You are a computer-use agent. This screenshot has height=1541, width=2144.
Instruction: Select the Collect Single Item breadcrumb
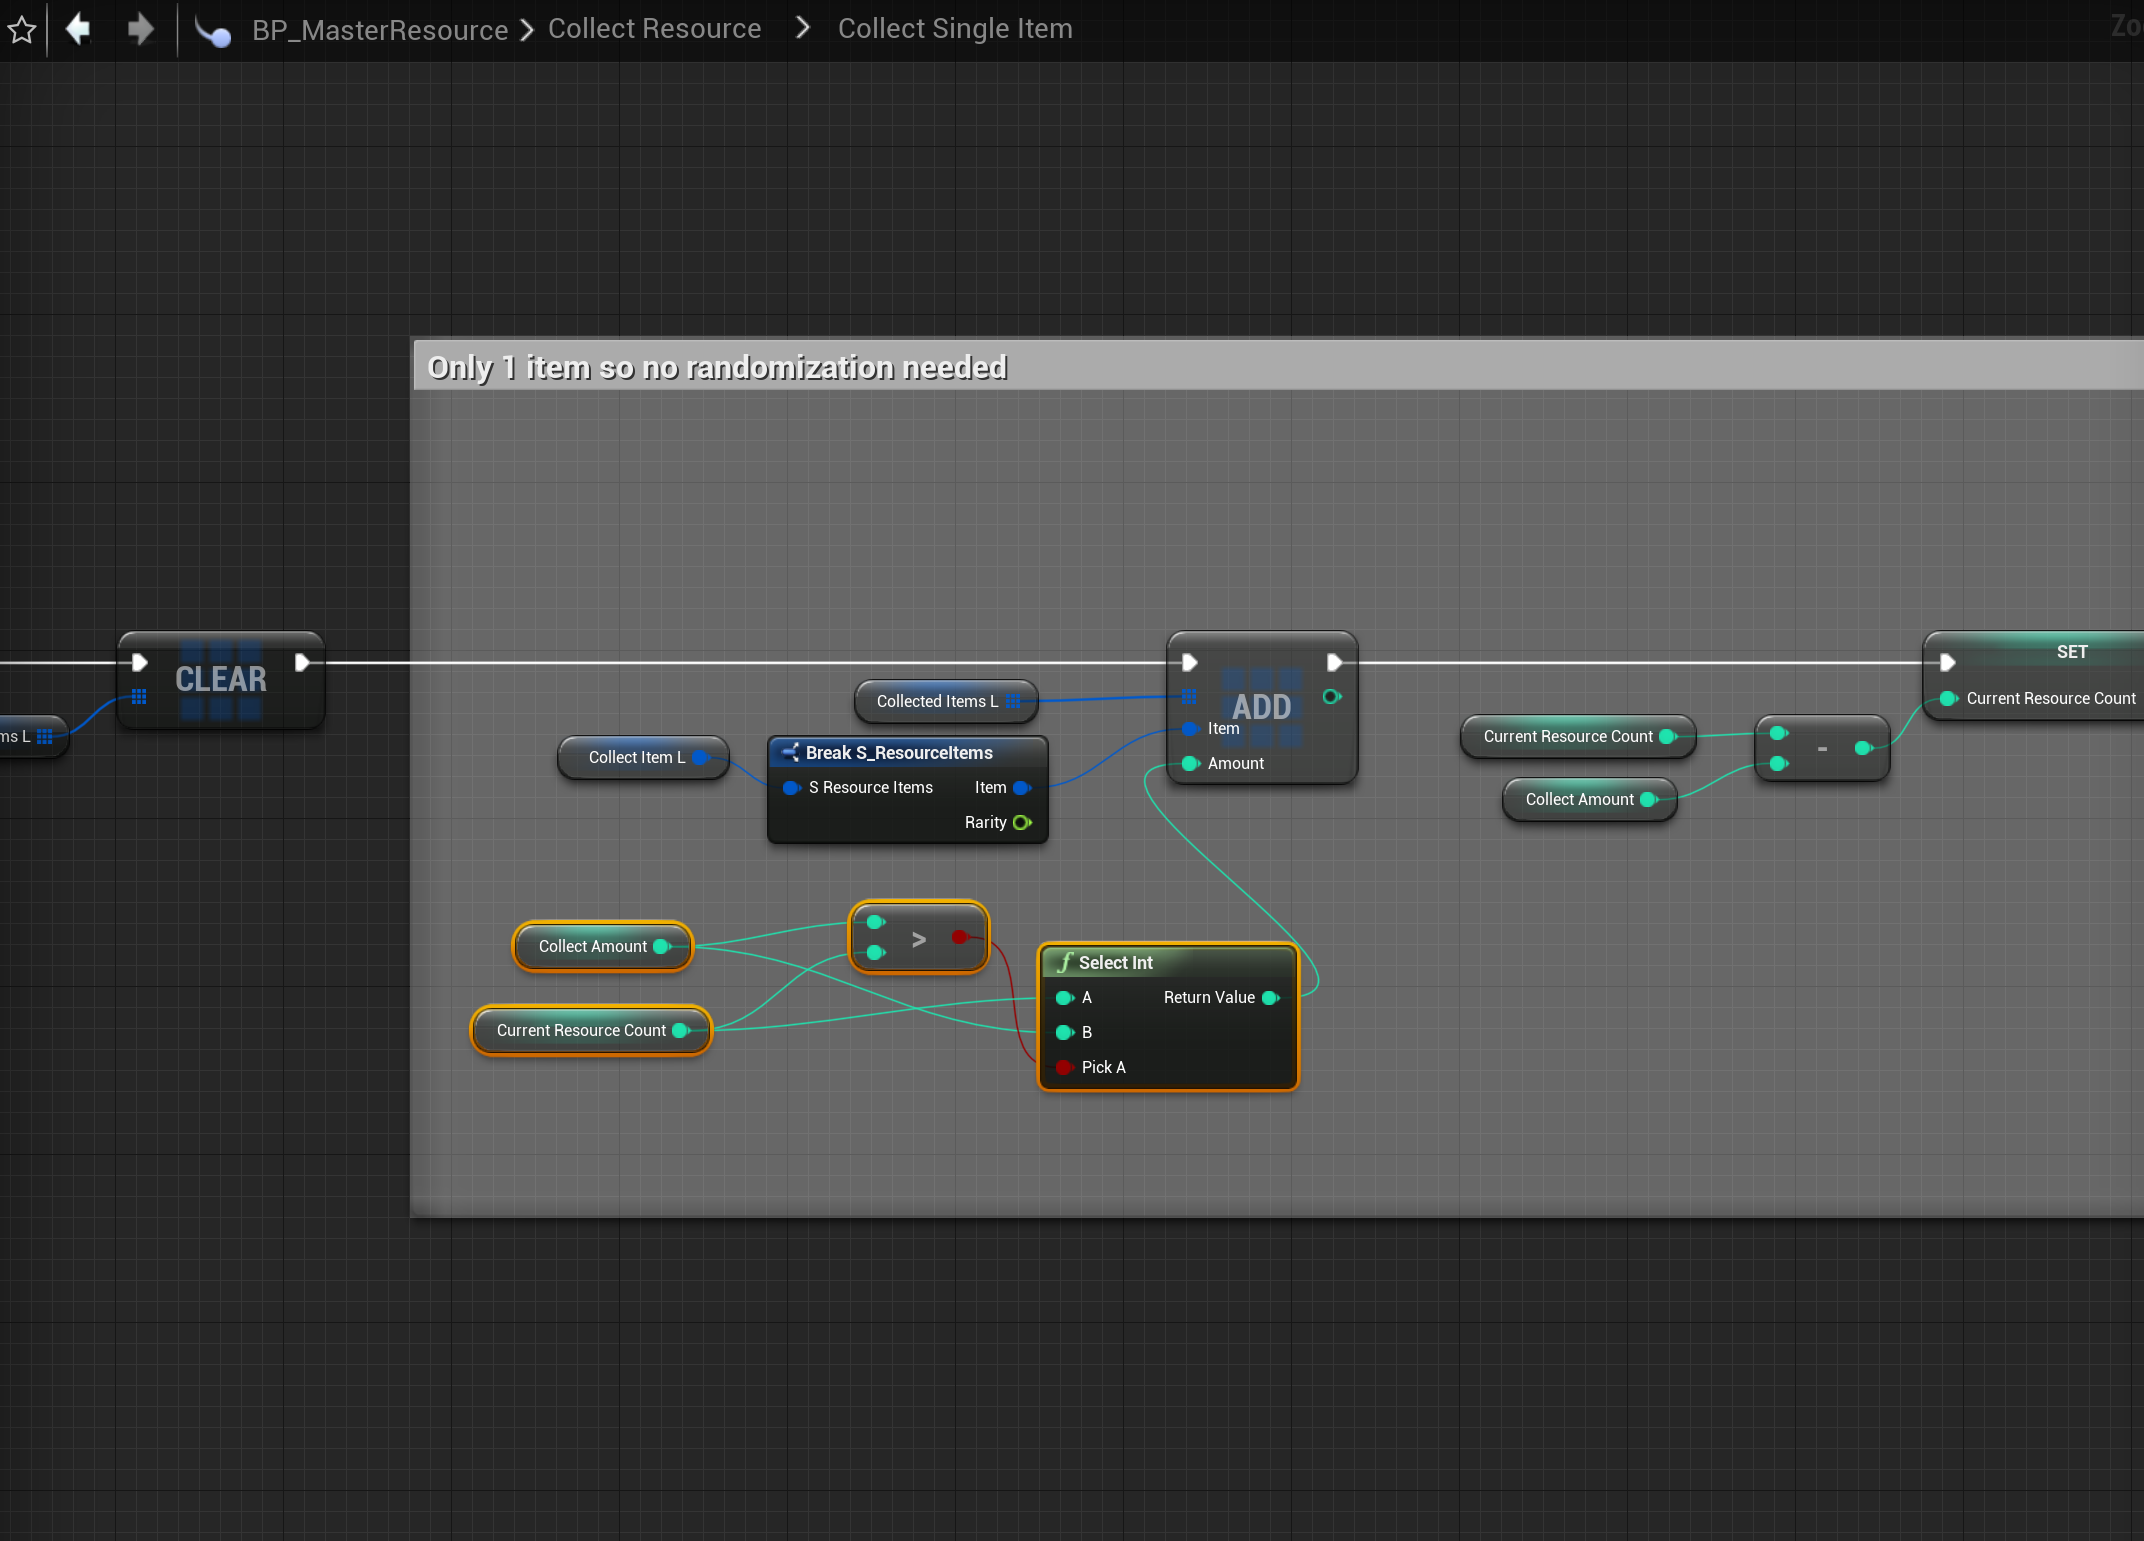click(x=954, y=29)
